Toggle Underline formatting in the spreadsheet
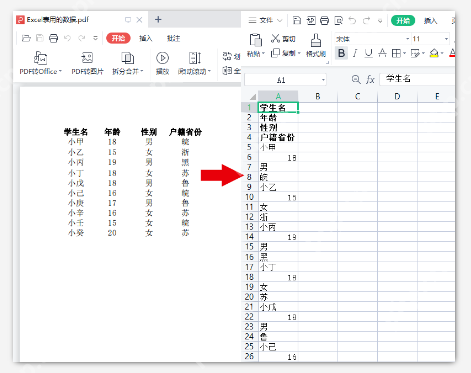Viewport: 471px width, 373px height. click(x=368, y=53)
